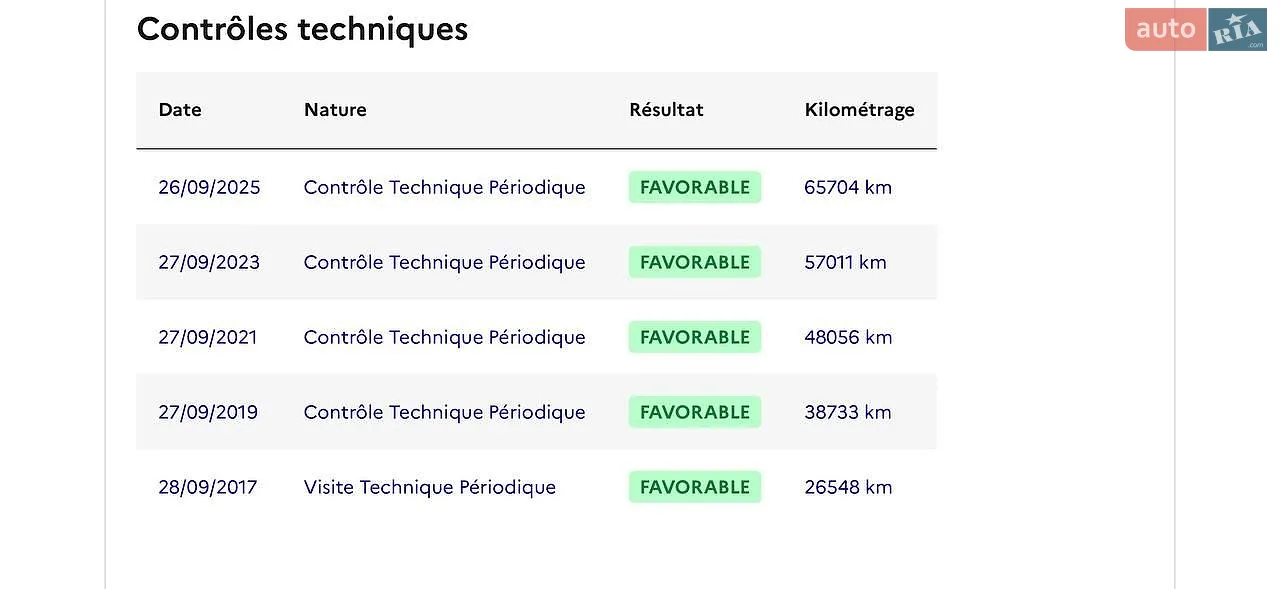The image size is (1280, 589).
Task: Click the 65704 km mileage value
Action: pos(848,187)
